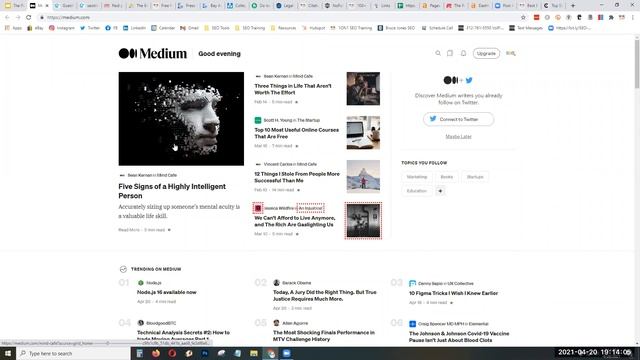Image resolution: width=640 pixels, height=360 pixels.
Task: Select the Education topic chip
Action: point(417,191)
